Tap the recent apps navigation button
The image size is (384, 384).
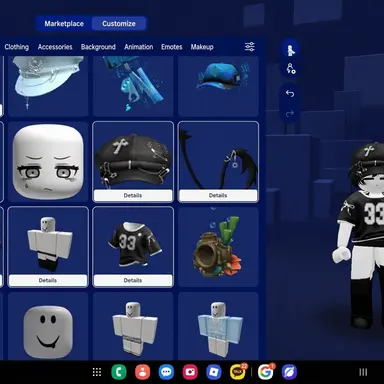coord(363,372)
